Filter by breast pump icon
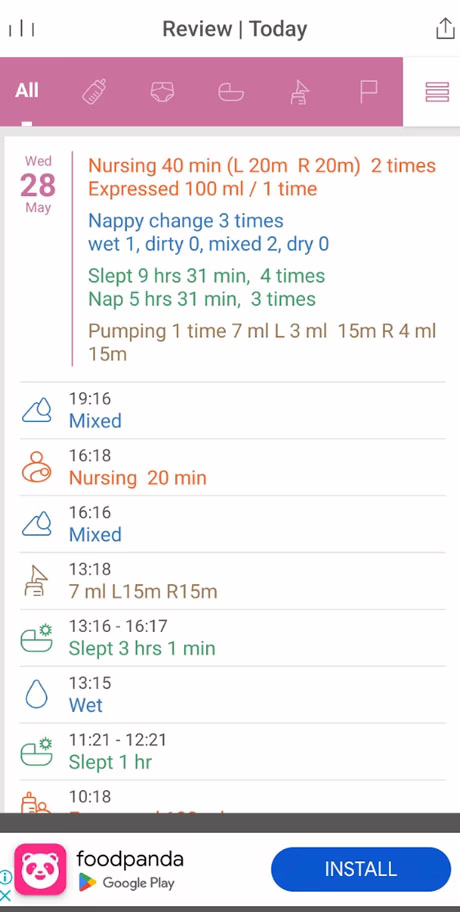 click(299, 92)
